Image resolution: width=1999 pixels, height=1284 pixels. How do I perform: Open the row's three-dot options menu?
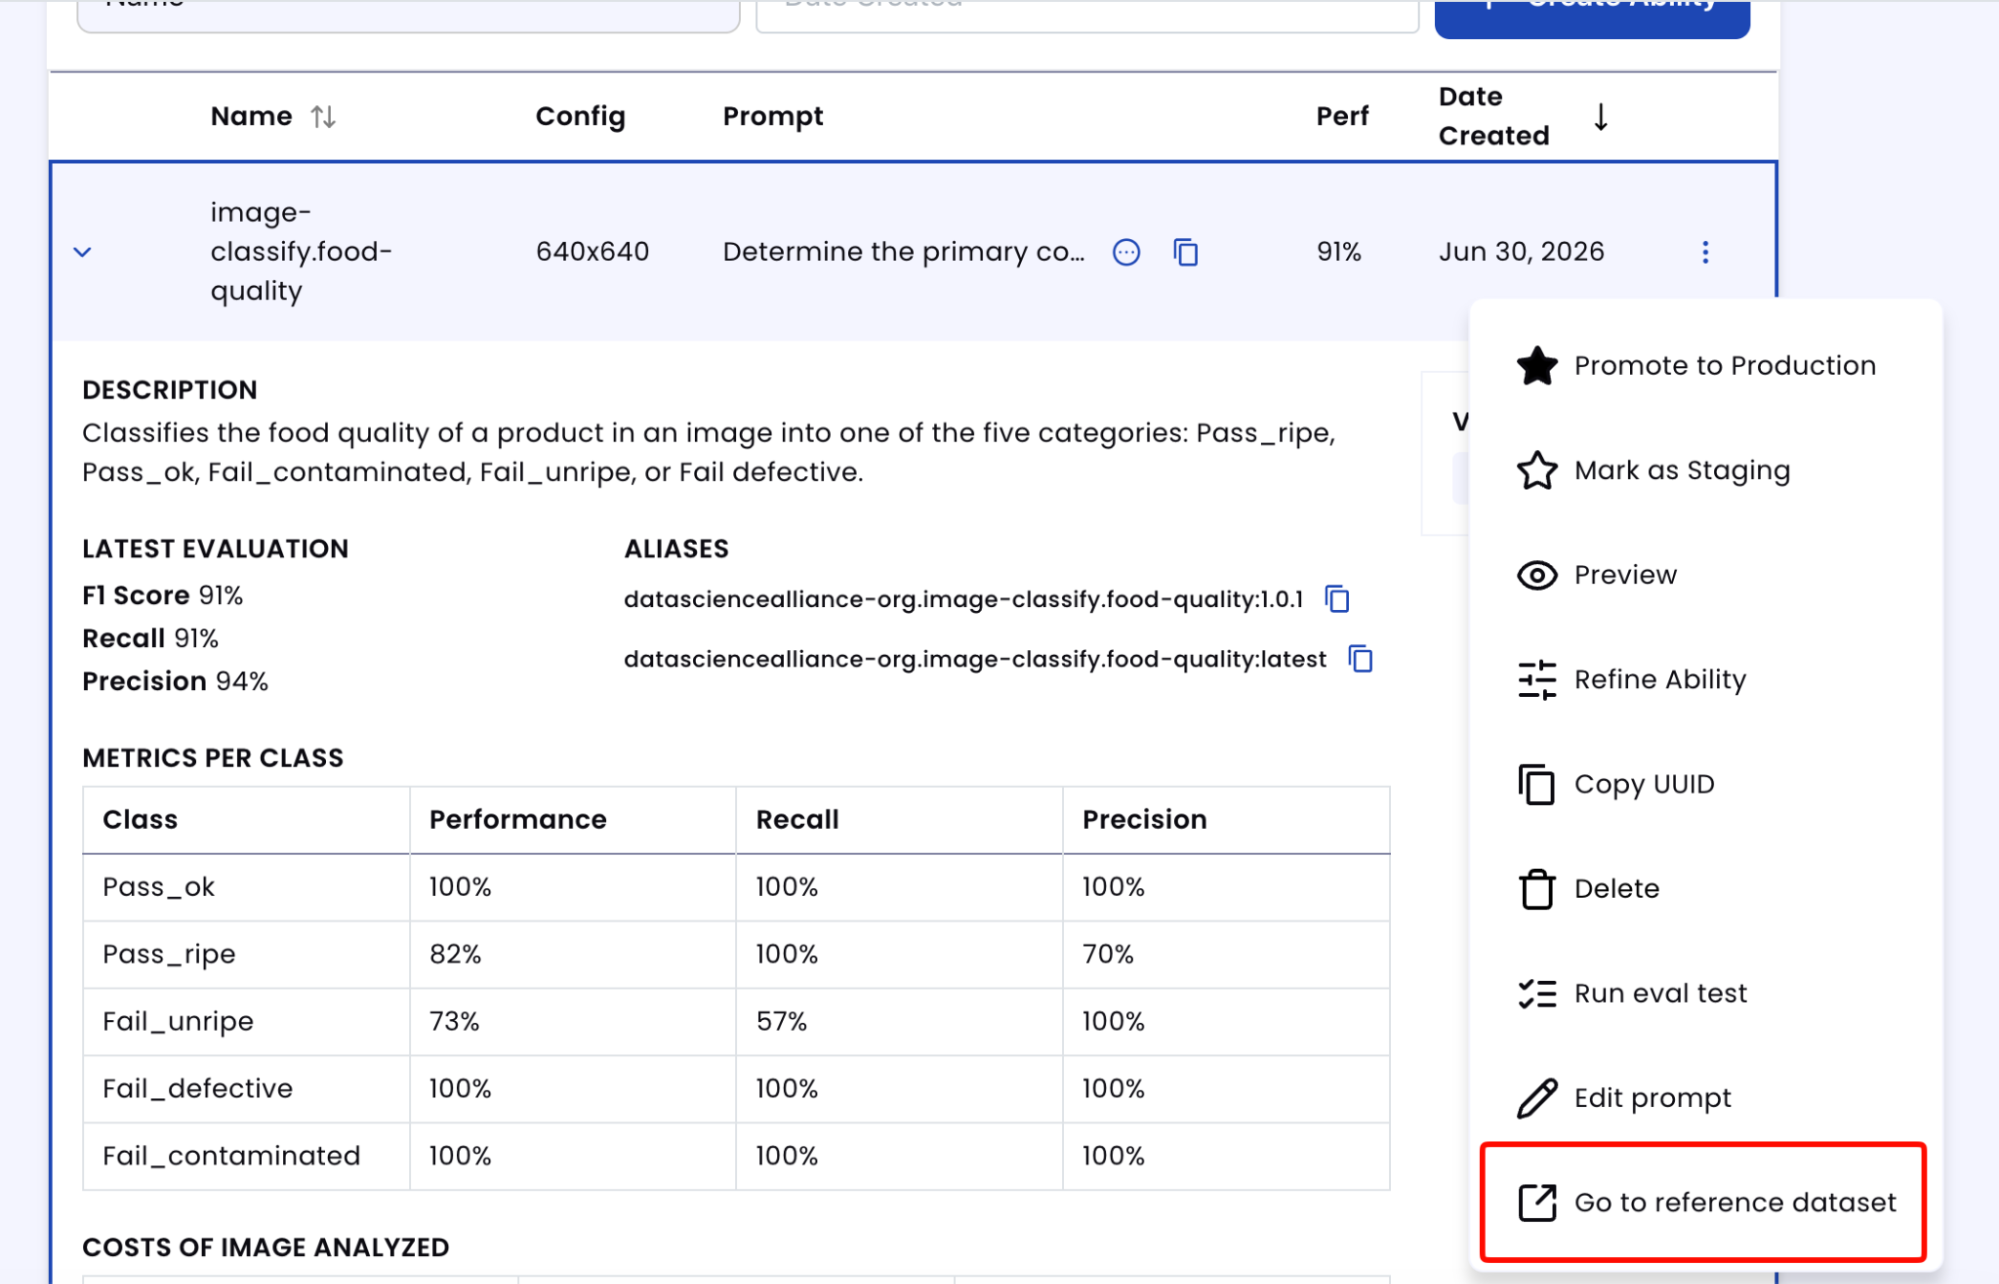coord(1705,252)
